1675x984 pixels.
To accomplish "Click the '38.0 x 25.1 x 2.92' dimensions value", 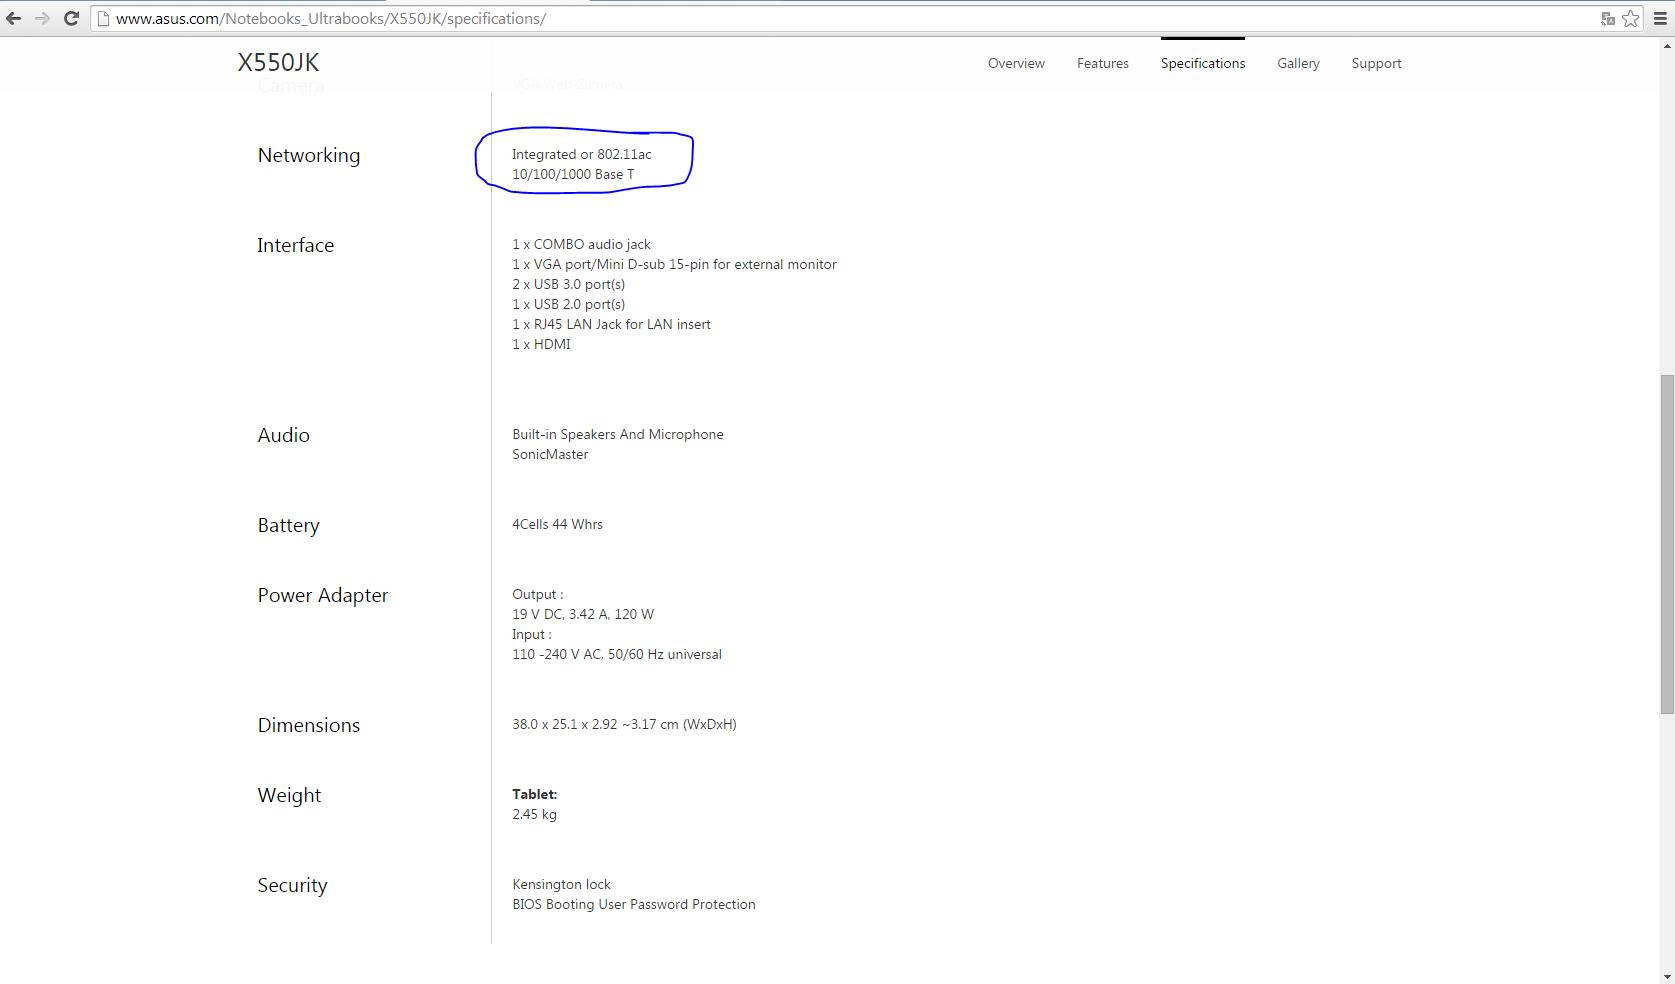I will coord(624,724).
